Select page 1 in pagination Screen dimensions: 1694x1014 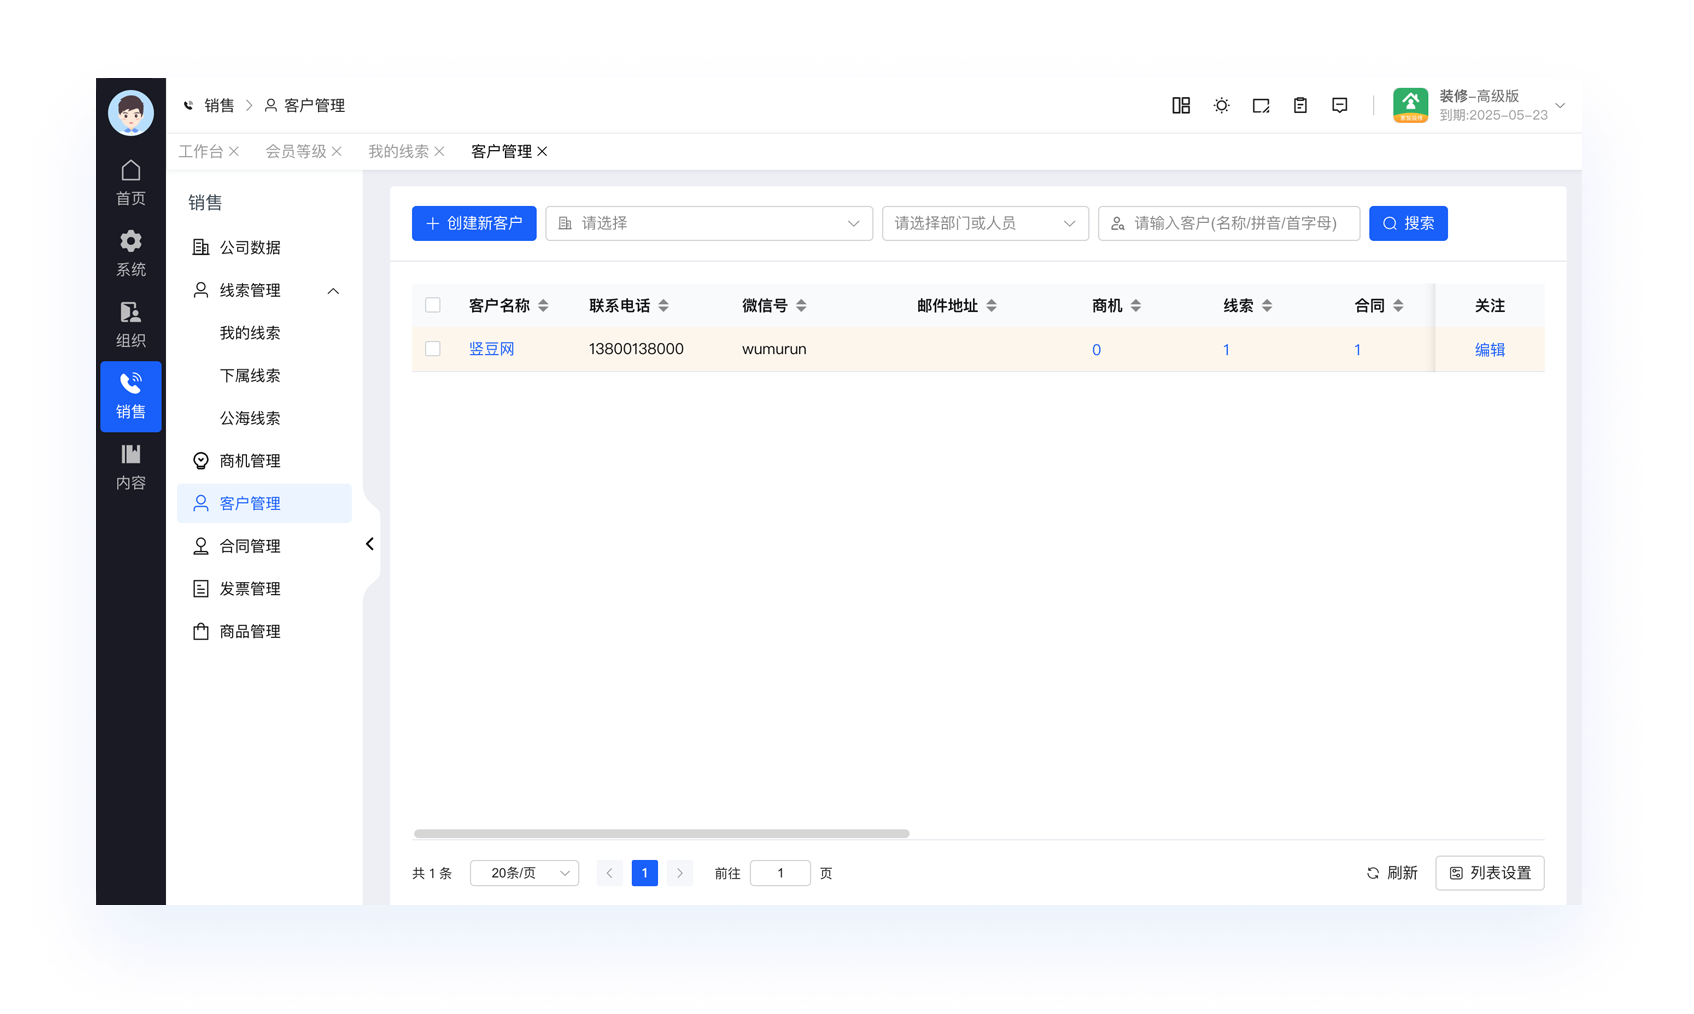[x=645, y=873]
